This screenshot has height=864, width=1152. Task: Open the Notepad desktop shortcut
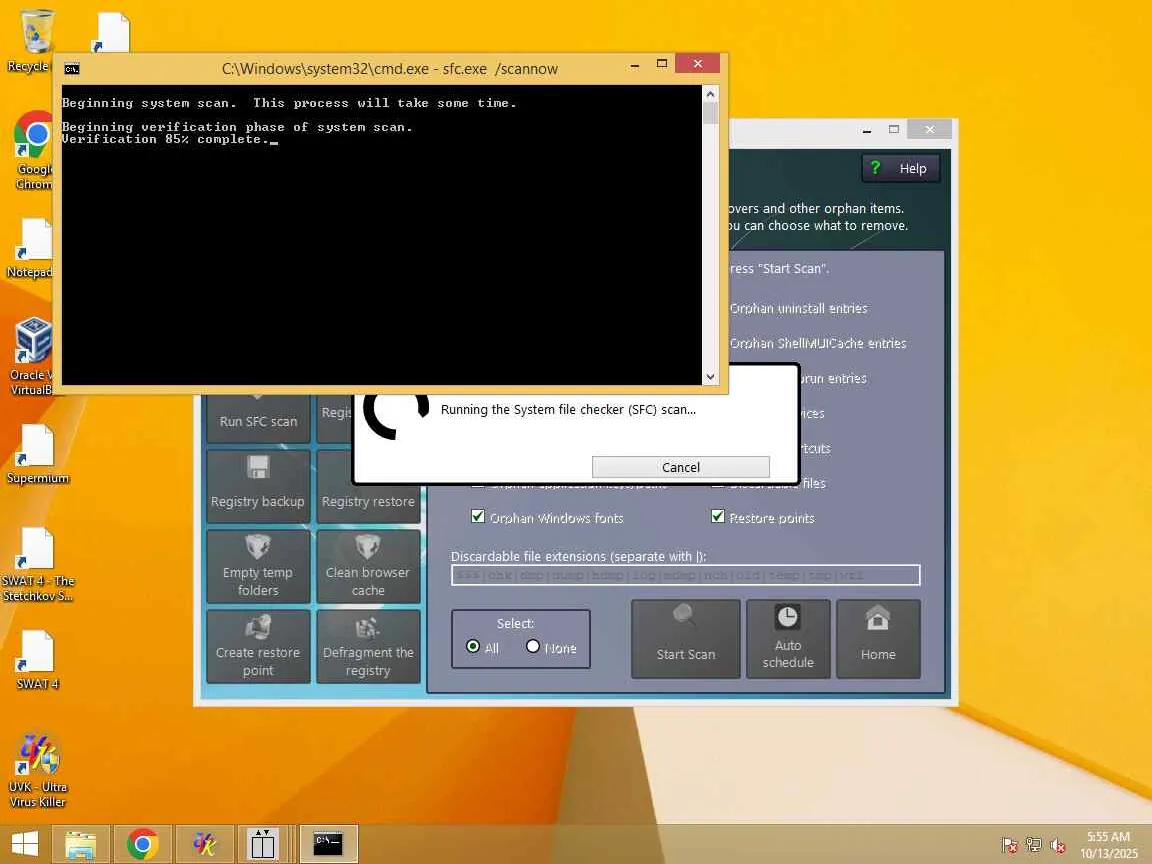34,250
